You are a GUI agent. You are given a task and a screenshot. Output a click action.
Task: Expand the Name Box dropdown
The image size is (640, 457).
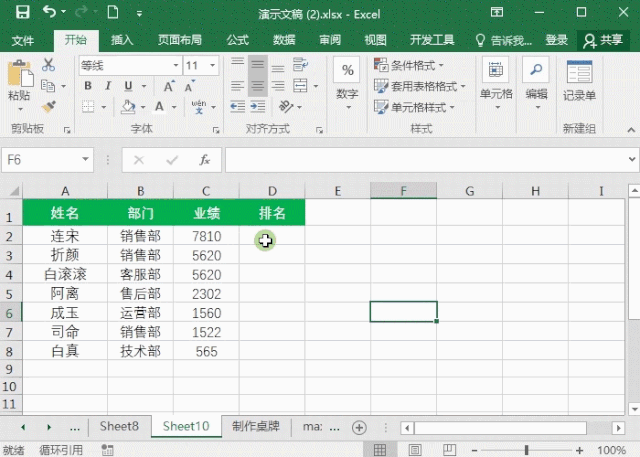tap(85, 160)
